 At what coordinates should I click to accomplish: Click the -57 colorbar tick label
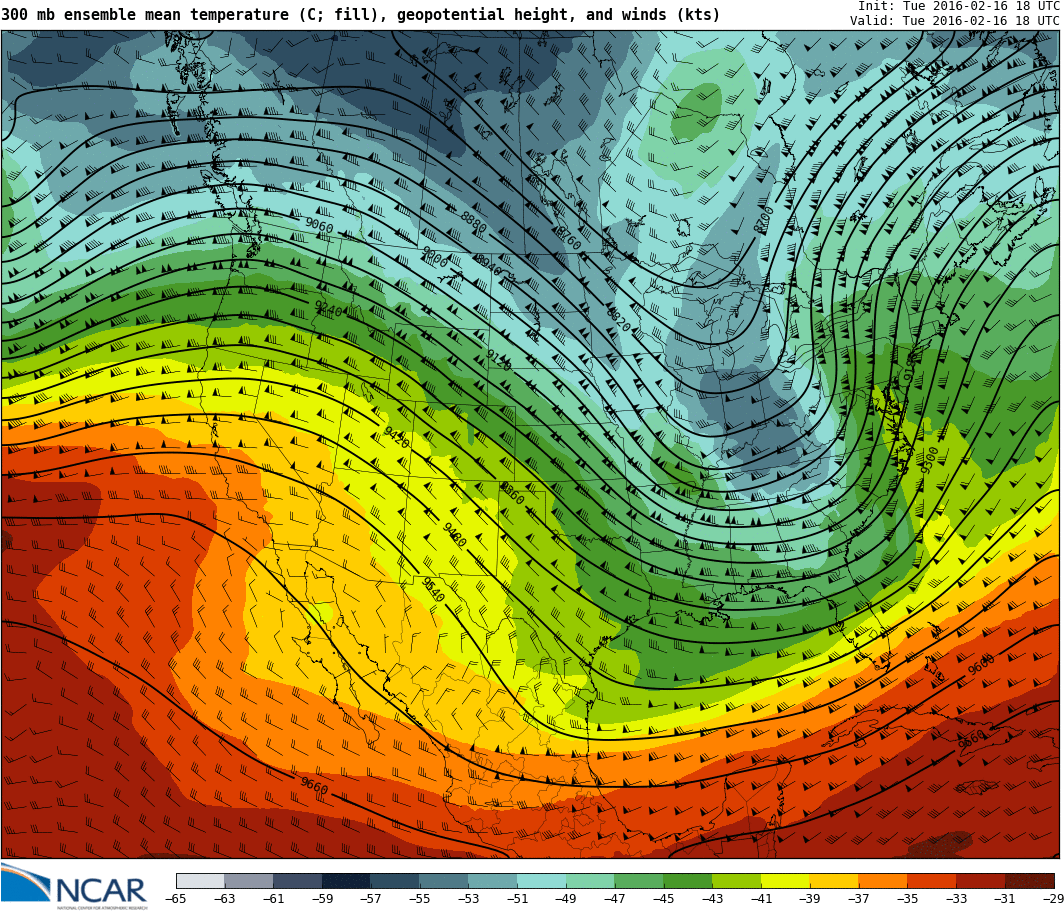coord(370,899)
